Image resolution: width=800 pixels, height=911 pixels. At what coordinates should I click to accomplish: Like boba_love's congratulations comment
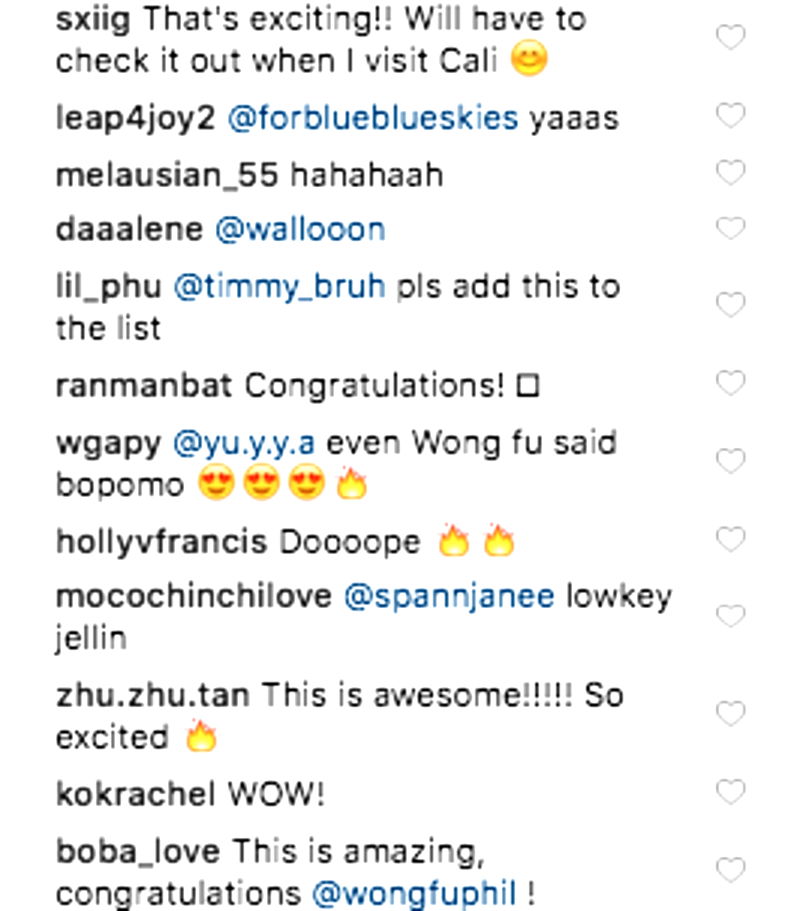click(x=730, y=870)
